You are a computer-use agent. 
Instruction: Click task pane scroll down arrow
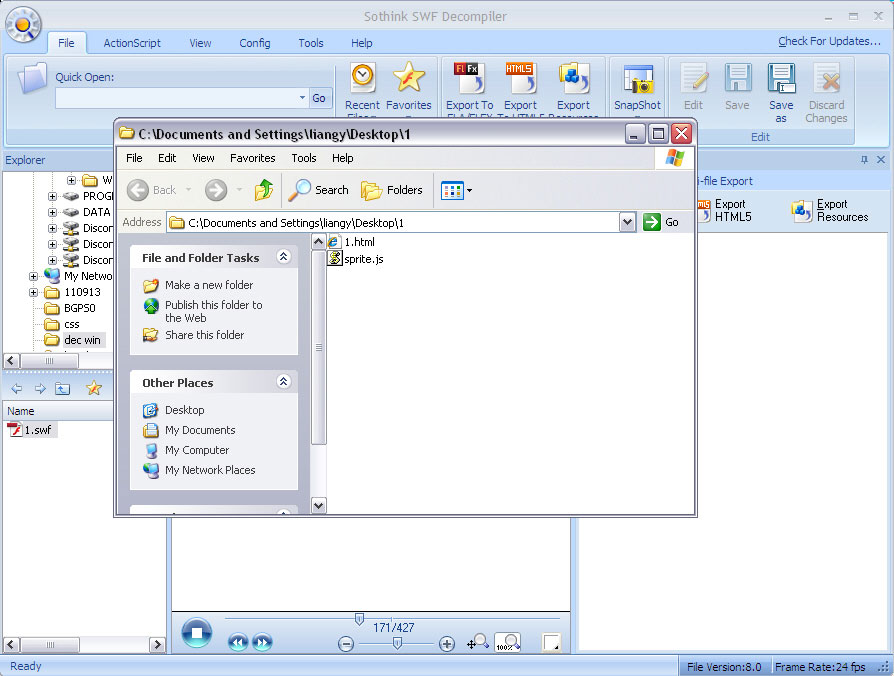[319, 505]
